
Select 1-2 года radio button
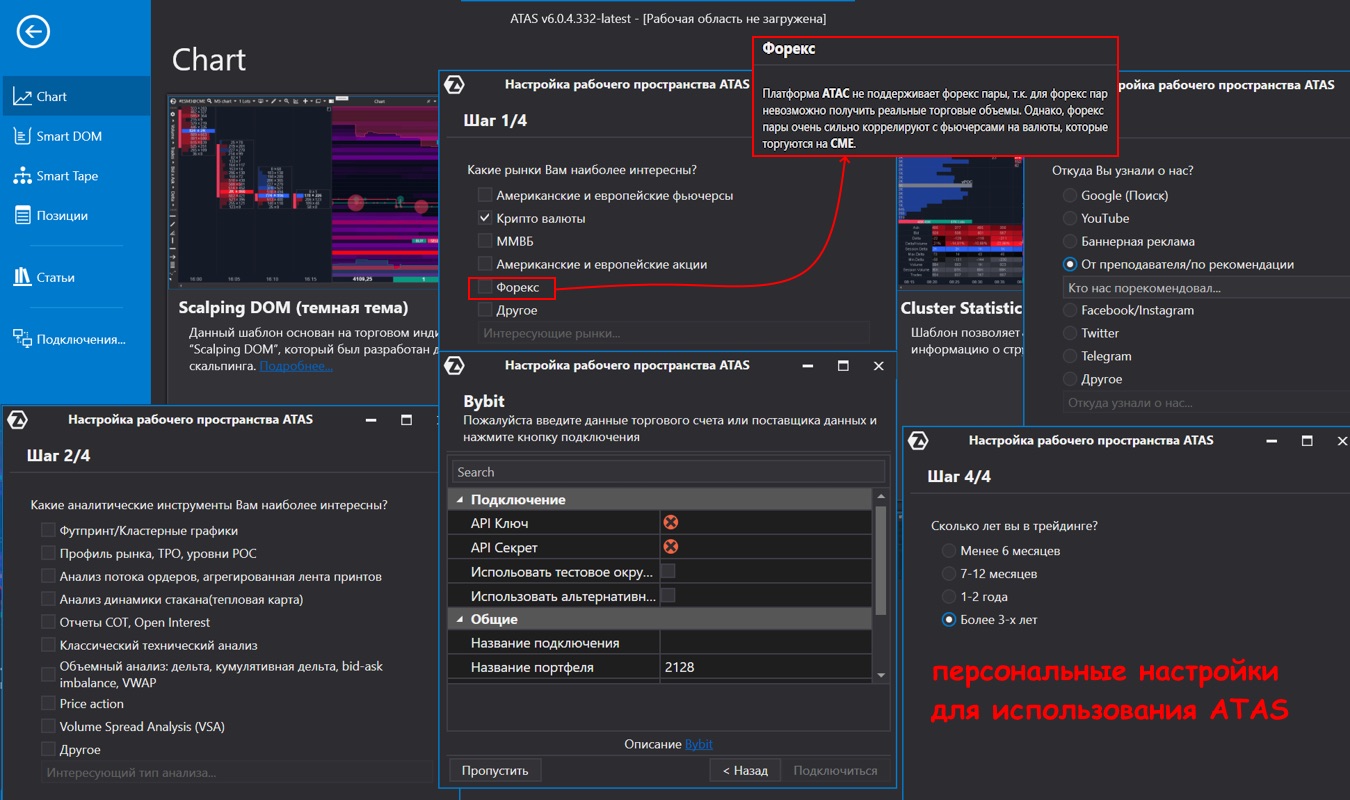[x=949, y=596]
